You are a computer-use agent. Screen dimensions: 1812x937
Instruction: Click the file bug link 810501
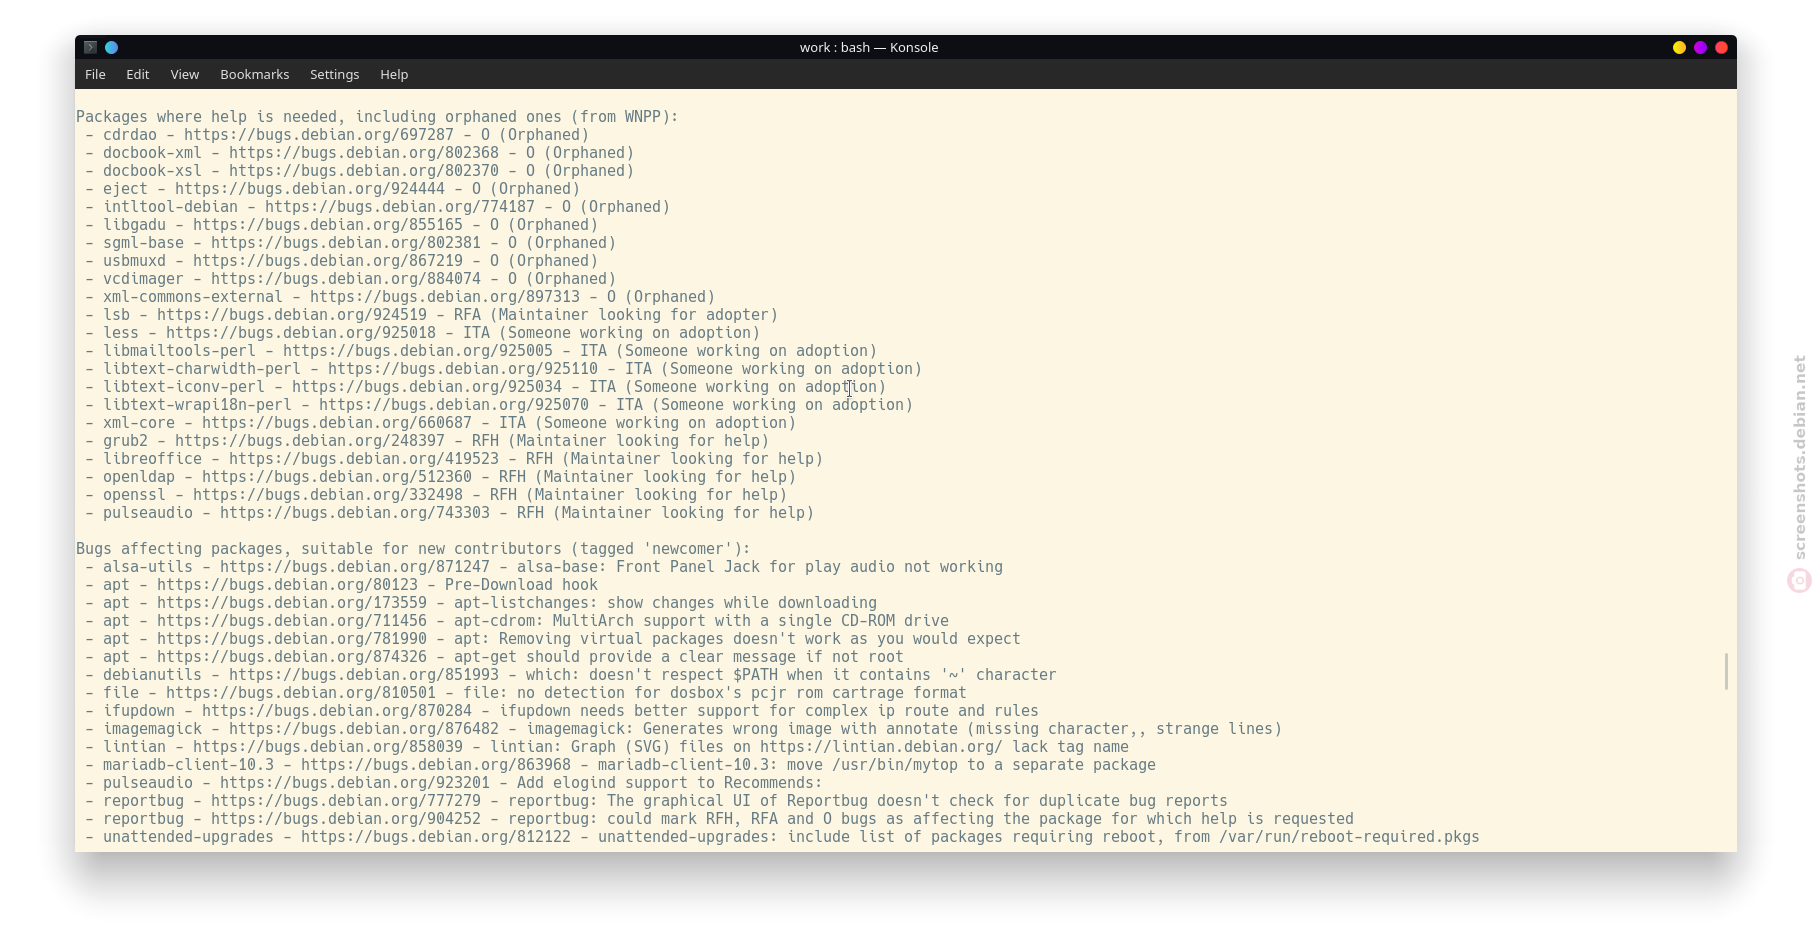pyautogui.click(x=301, y=693)
